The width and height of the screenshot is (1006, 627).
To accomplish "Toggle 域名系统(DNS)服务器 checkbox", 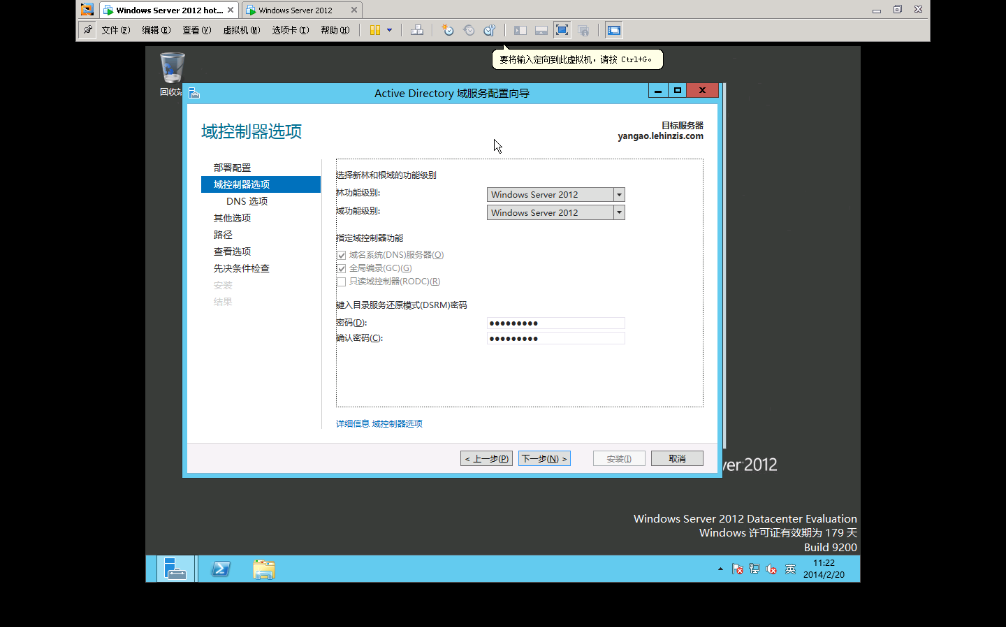I will point(341,255).
